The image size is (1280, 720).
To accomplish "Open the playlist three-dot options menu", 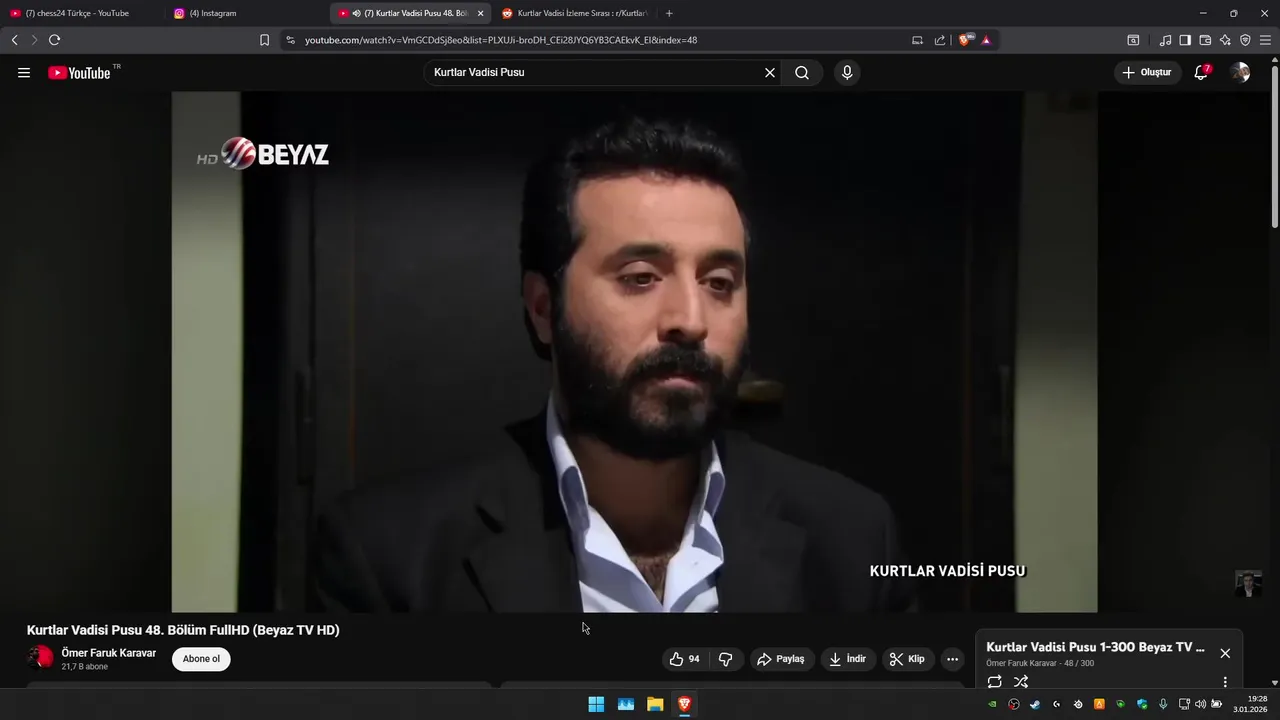I will (1225, 682).
